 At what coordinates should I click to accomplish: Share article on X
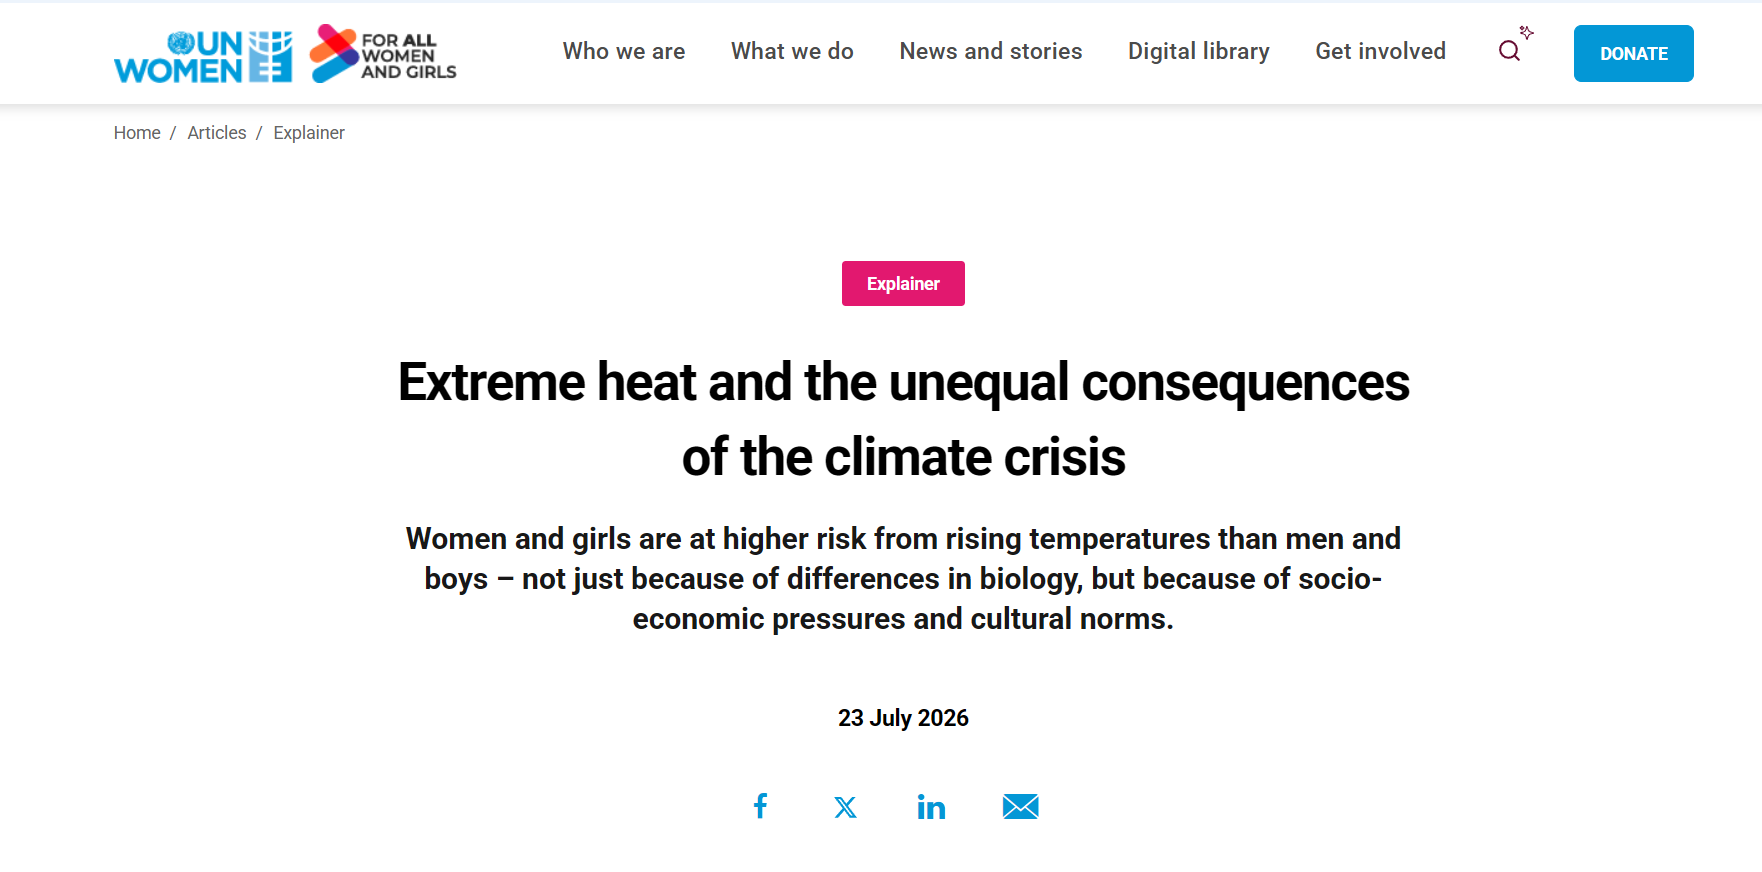coord(845,807)
